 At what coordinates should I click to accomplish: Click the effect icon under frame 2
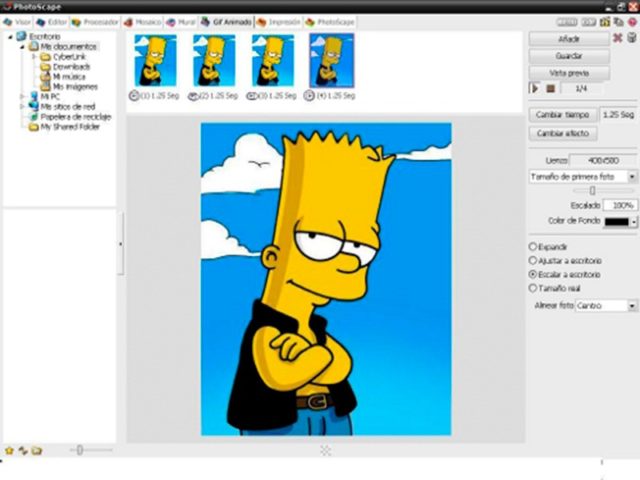pos(192,96)
